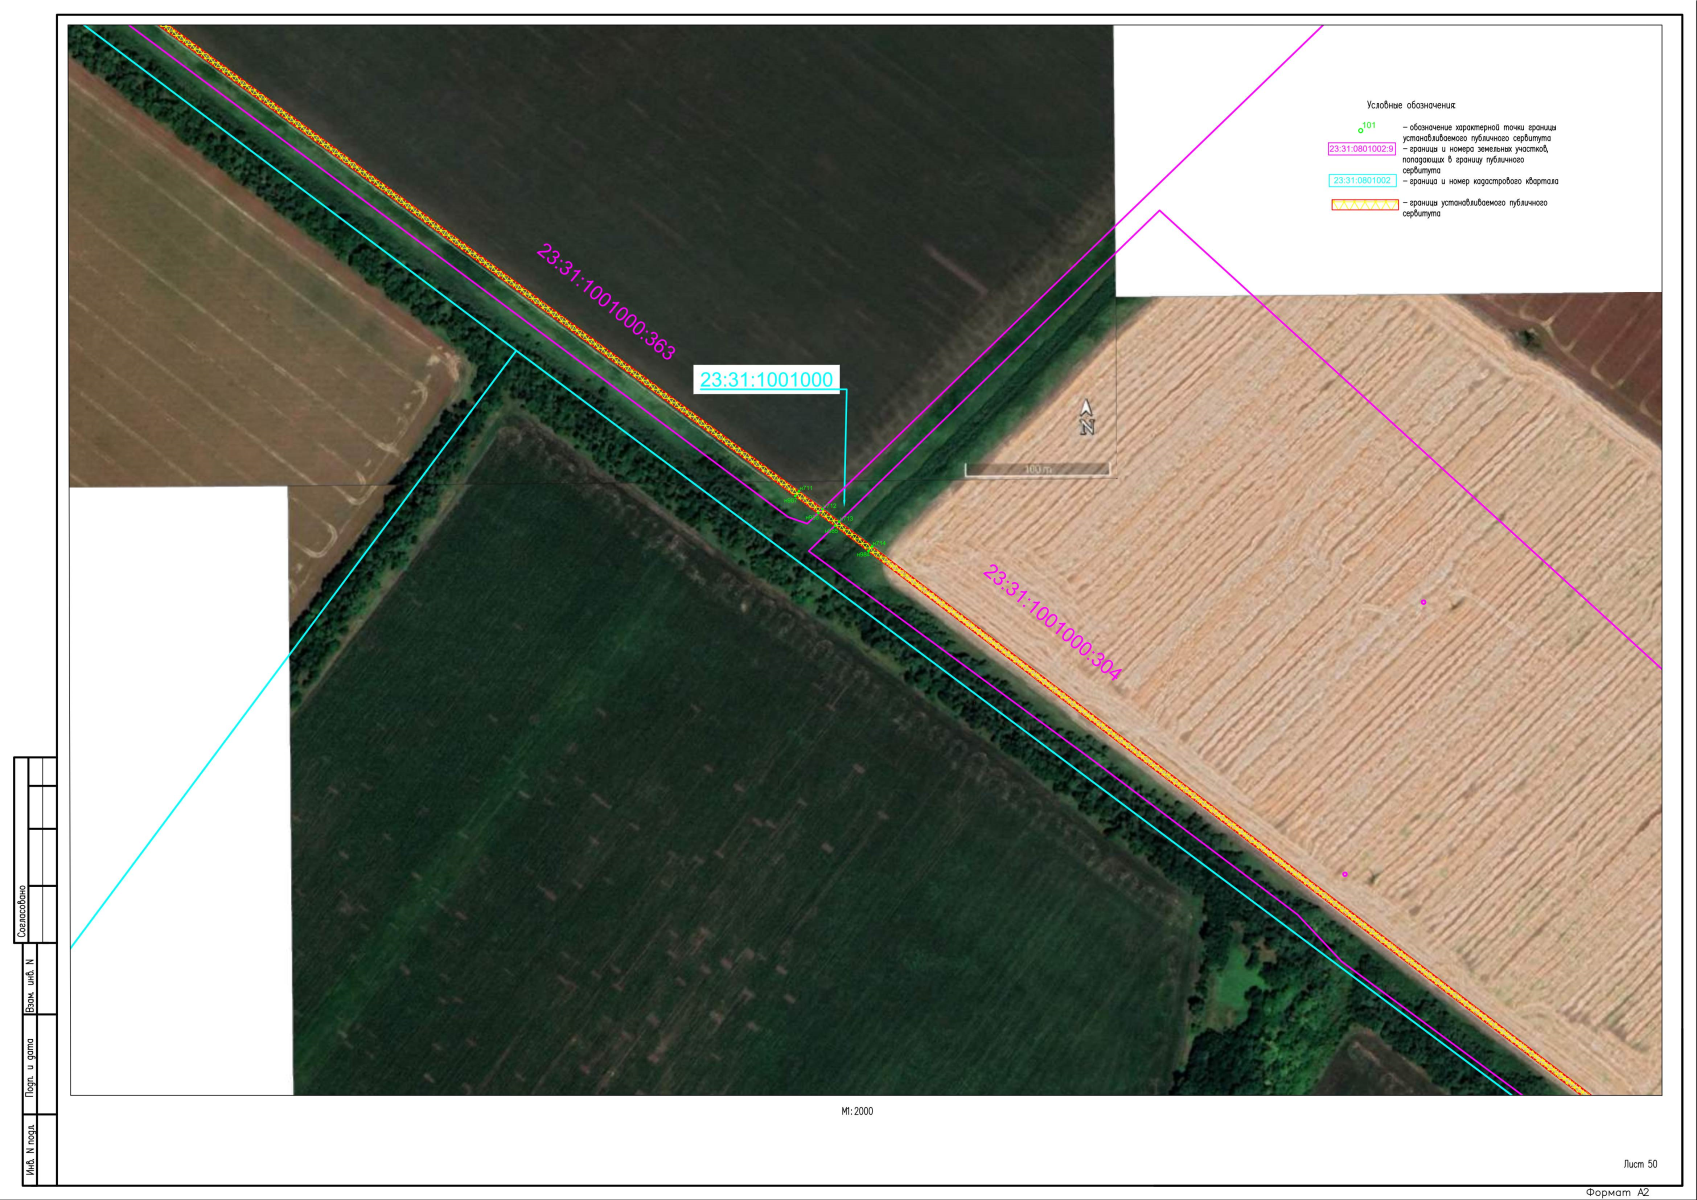Viewport: 1697px width, 1200px height.
Task: Select the cyan 23:31:1001000 quarter label box
Action: [766, 380]
